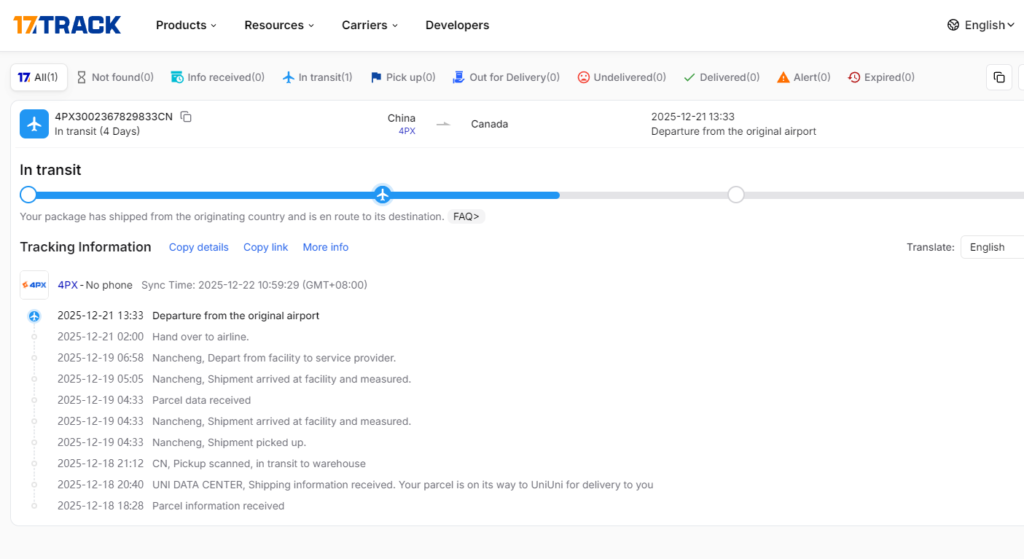Click the Canada destination label

pos(489,124)
